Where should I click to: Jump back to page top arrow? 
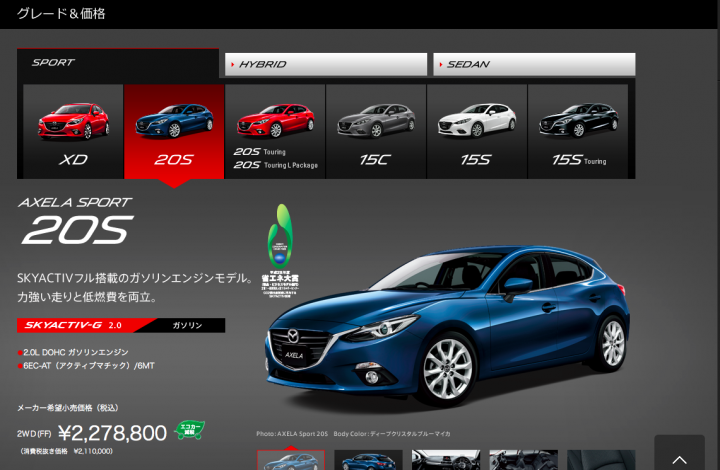tap(680, 453)
